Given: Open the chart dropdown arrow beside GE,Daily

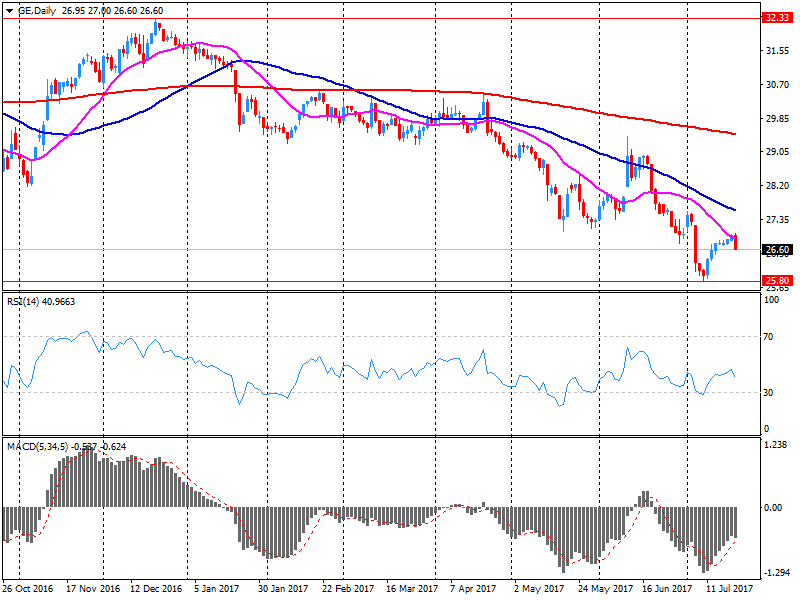Looking at the screenshot, I should coord(9,11).
